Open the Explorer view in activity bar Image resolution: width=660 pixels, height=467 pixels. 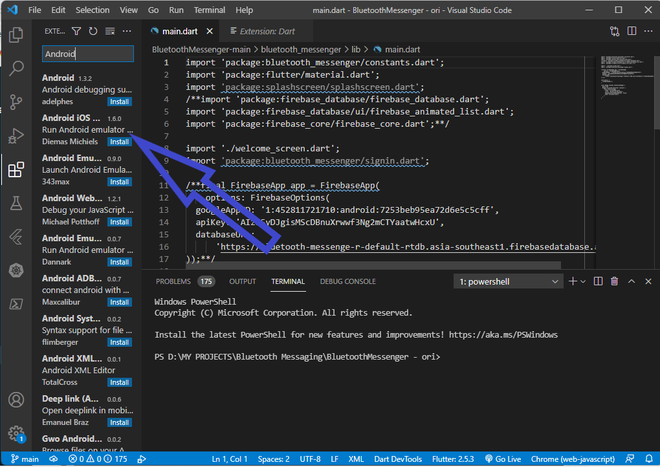click(16, 35)
